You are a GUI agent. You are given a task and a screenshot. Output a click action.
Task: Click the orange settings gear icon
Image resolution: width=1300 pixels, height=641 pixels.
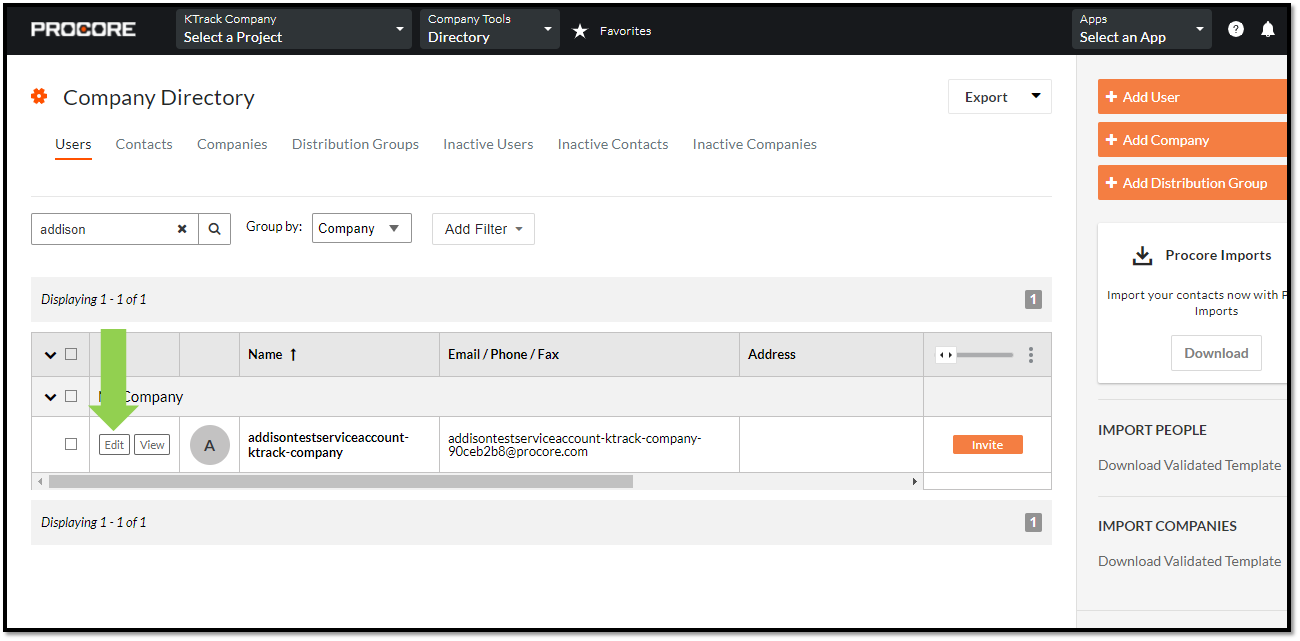pyautogui.click(x=39, y=96)
